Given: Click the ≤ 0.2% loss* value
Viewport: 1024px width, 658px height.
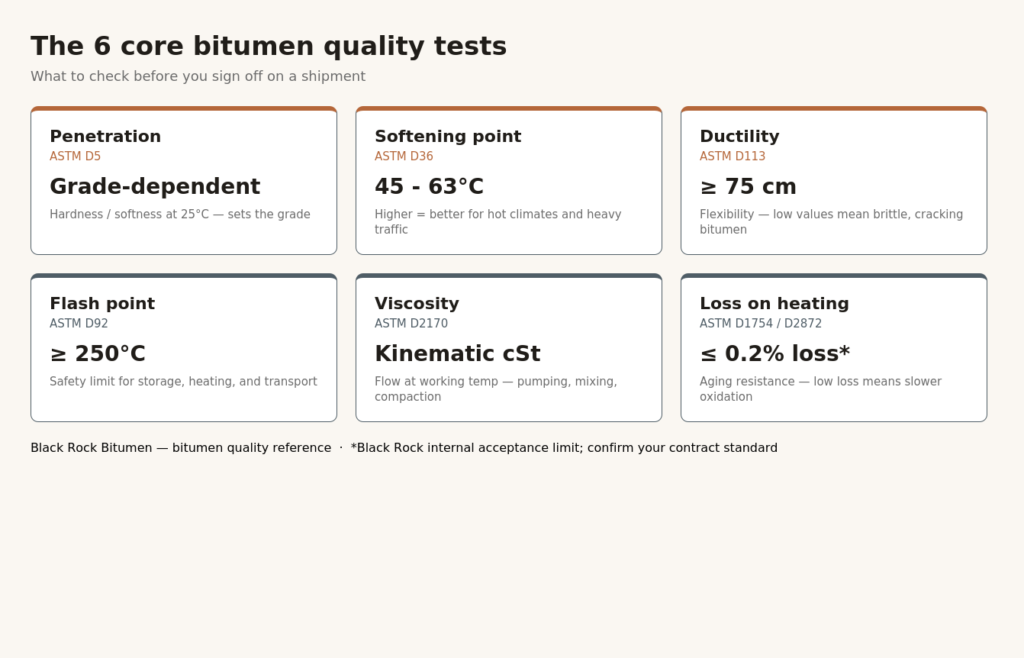Looking at the screenshot, I should coord(775,354).
